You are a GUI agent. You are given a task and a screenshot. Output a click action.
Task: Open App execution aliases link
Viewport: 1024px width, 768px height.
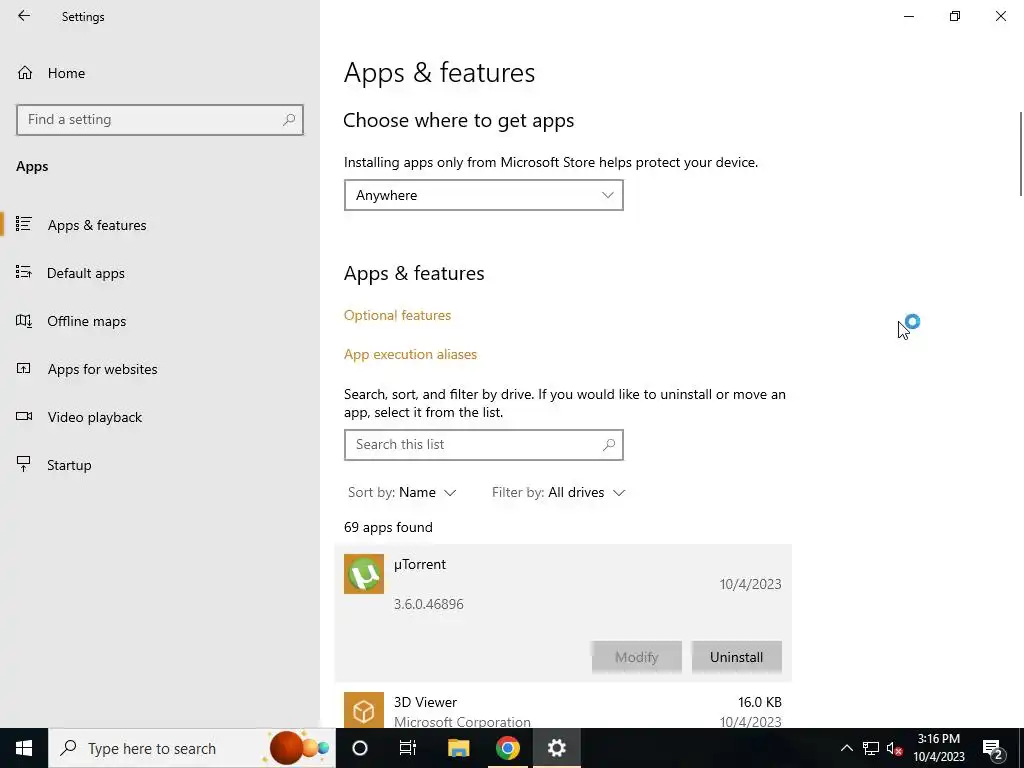tap(410, 355)
